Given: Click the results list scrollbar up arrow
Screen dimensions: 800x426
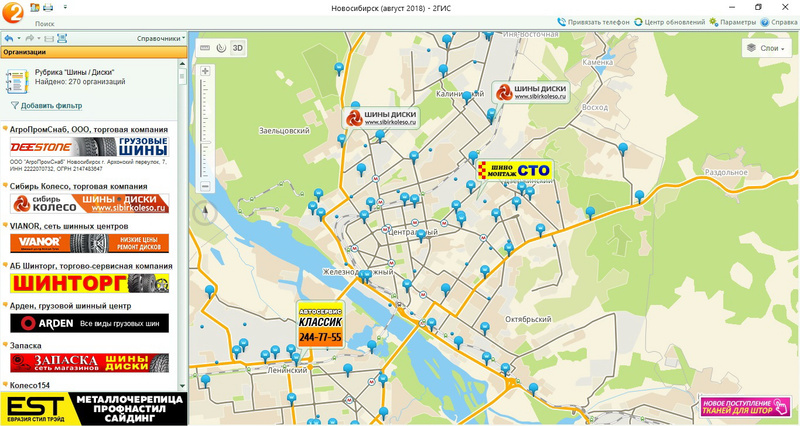Looking at the screenshot, I should (182, 63).
